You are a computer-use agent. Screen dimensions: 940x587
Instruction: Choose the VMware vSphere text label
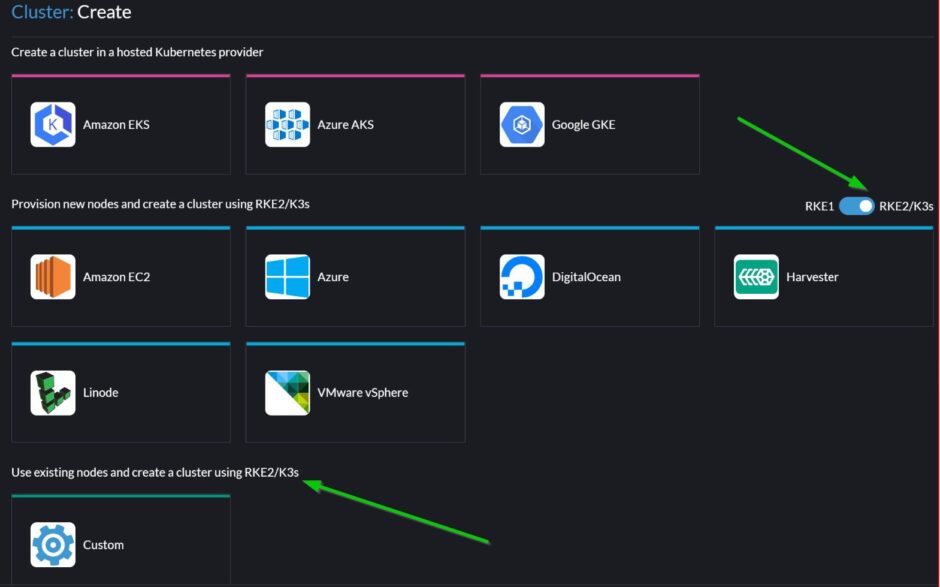[362, 393]
